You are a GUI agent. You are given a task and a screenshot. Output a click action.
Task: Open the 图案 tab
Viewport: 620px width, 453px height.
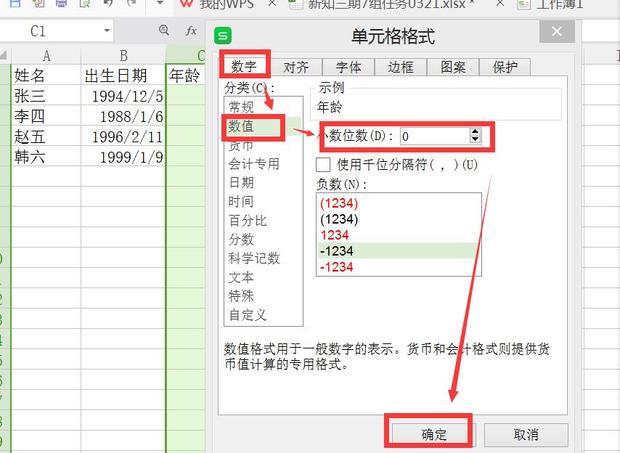(452, 68)
